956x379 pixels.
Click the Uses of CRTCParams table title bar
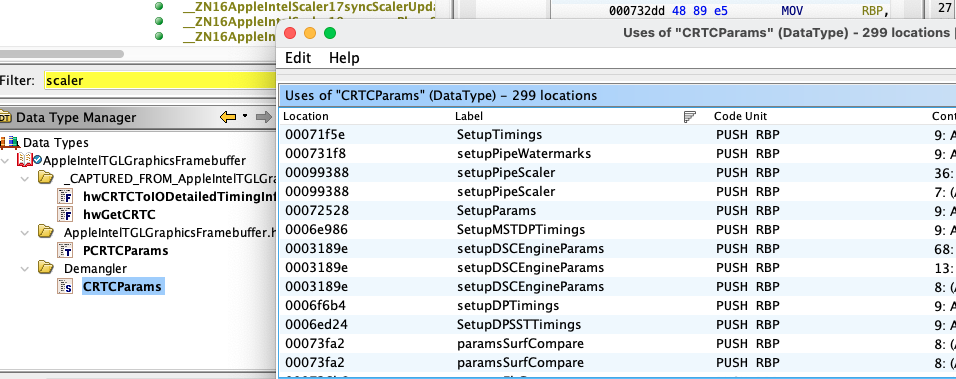click(617, 96)
